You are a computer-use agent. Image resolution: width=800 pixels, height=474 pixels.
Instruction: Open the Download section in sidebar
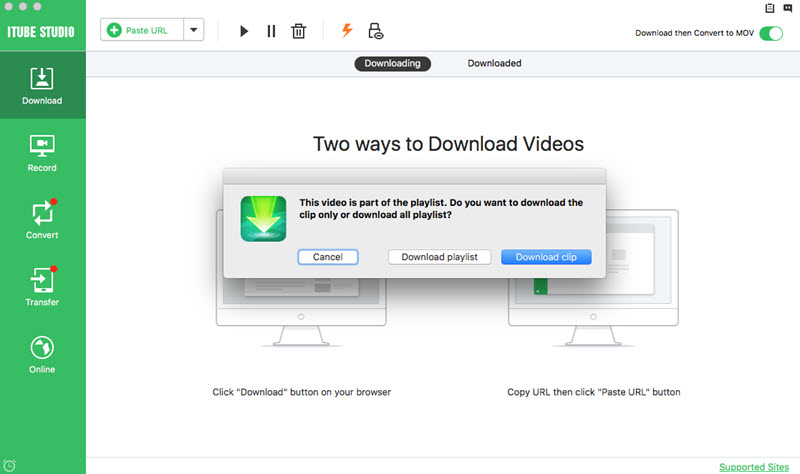click(x=42, y=85)
